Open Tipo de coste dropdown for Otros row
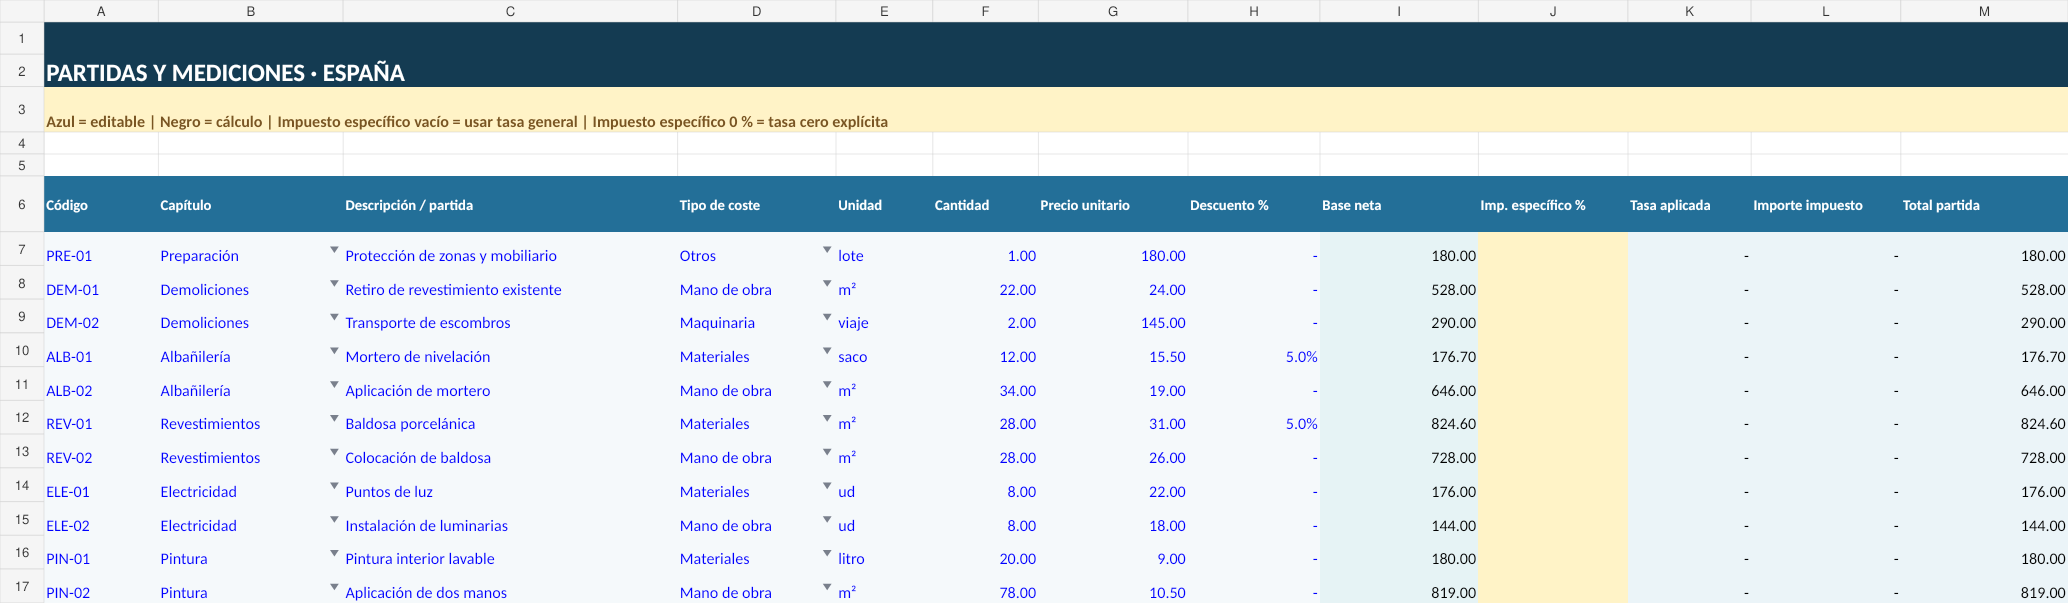 click(x=827, y=250)
